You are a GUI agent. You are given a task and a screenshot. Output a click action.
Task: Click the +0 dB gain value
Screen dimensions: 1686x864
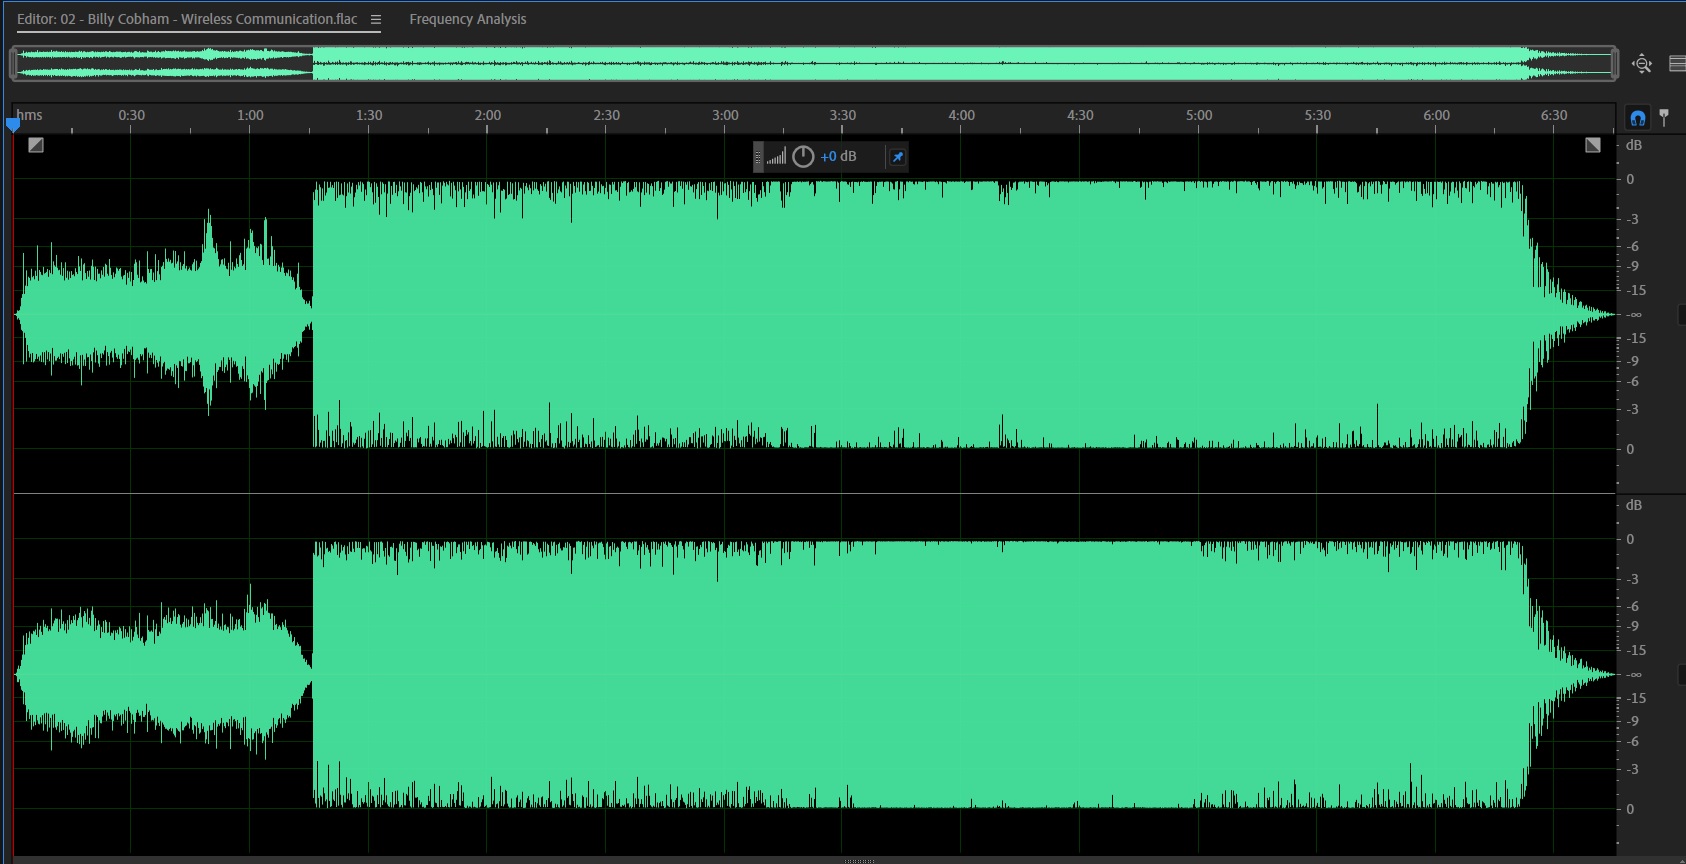[x=838, y=157]
